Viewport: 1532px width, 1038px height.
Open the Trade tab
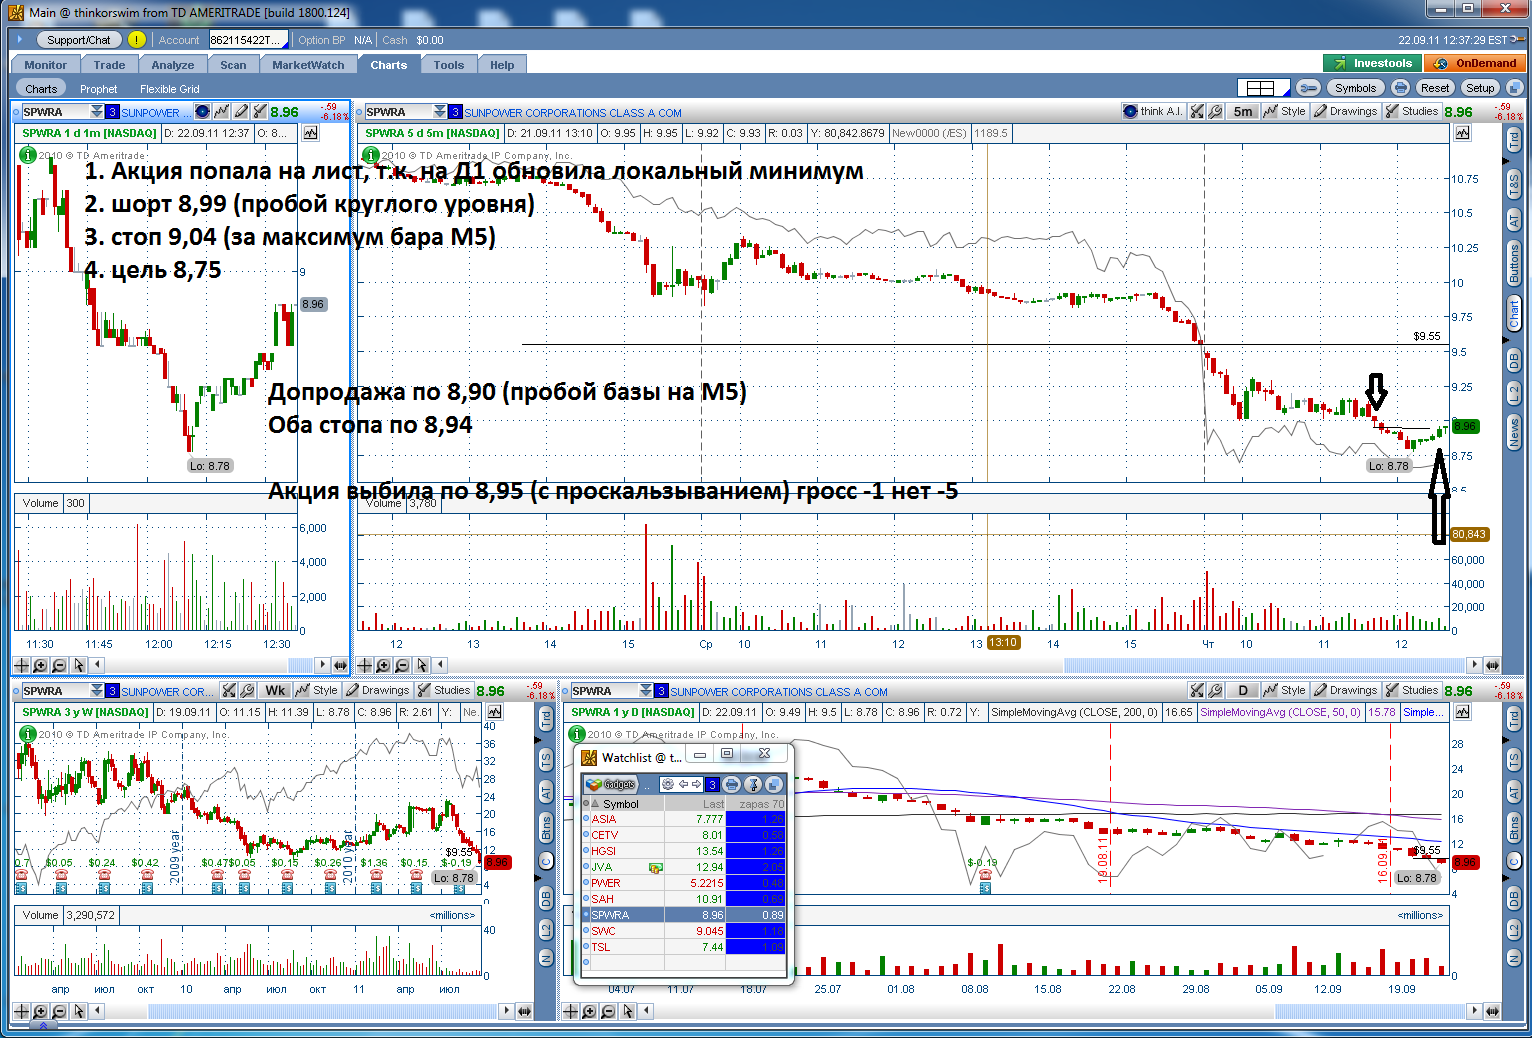coord(110,65)
